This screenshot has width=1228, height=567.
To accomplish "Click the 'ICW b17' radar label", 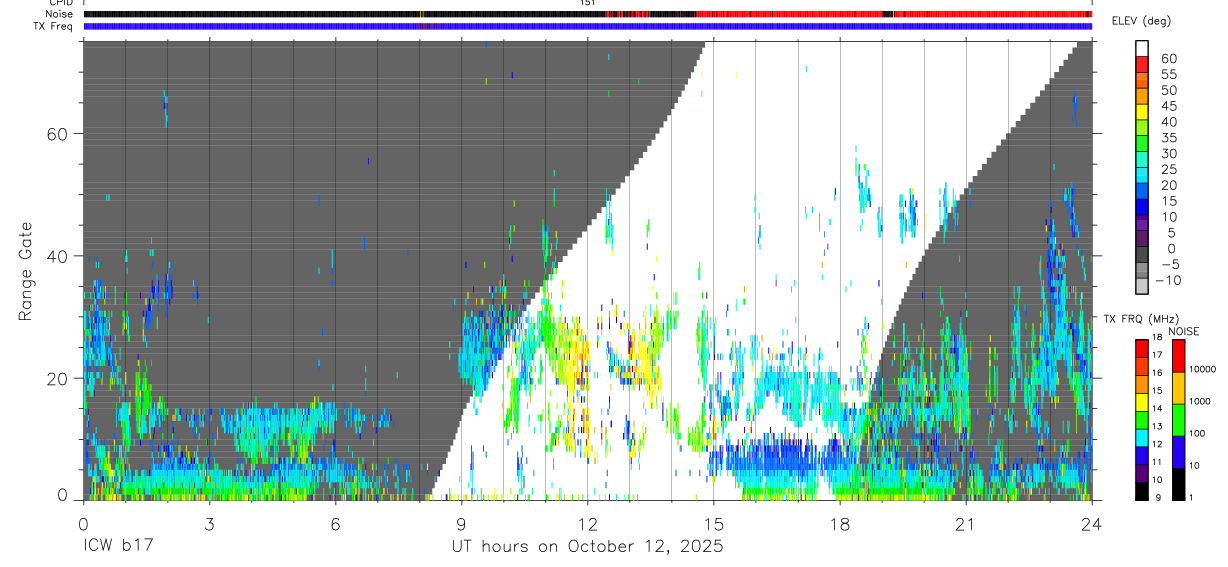I will (116, 547).
